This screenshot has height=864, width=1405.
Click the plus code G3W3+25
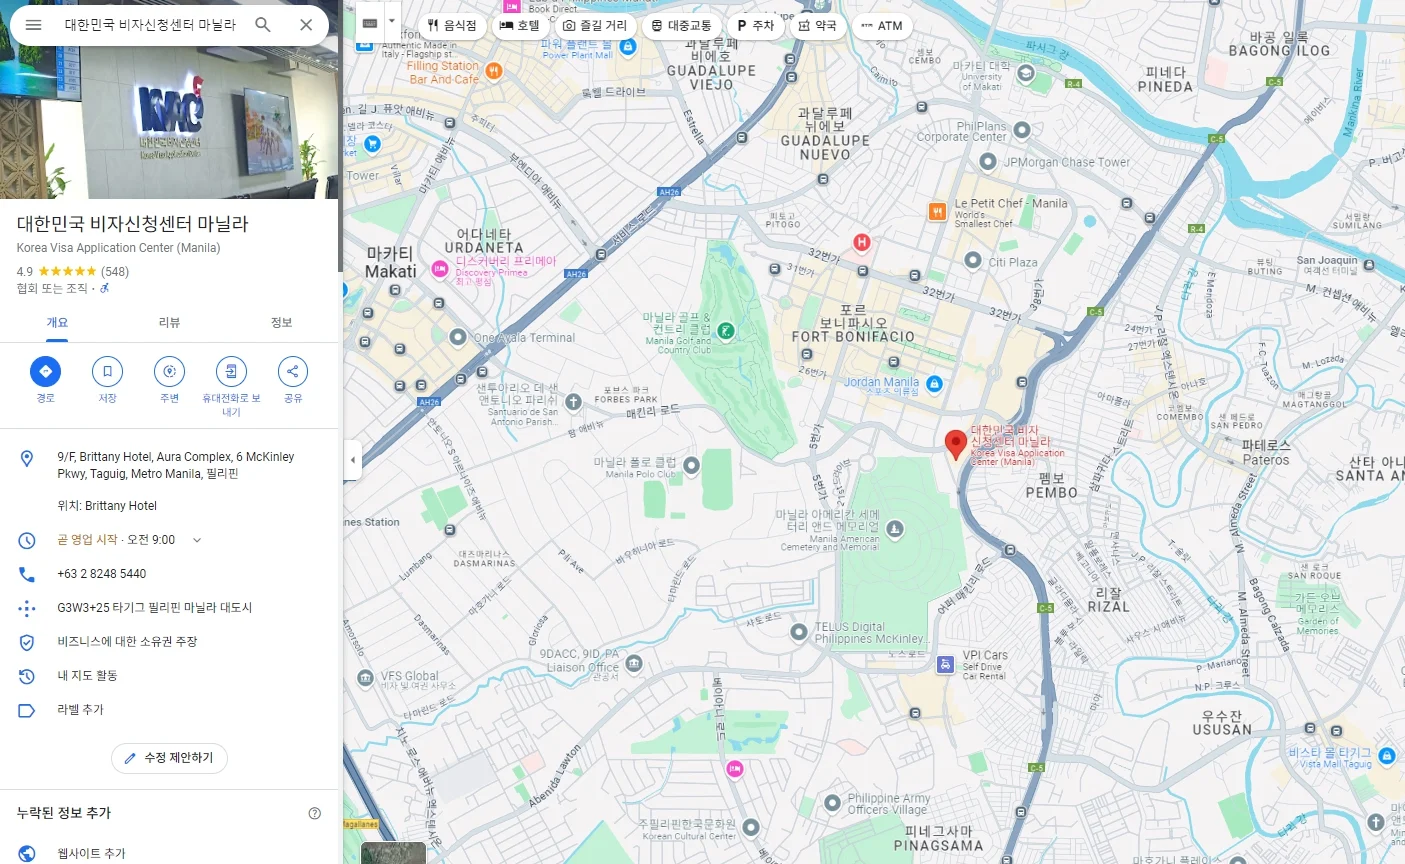[x=155, y=608]
